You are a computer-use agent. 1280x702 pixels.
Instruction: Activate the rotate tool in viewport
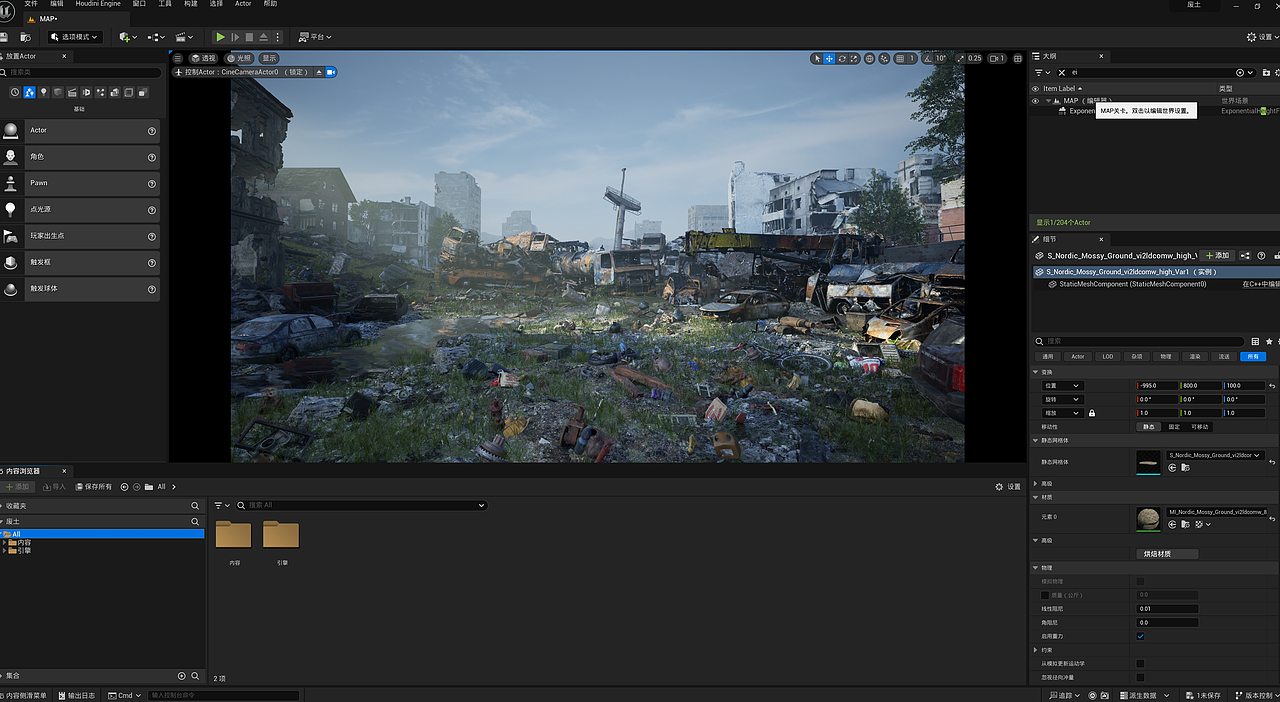pyautogui.click(x=842, y=58)
